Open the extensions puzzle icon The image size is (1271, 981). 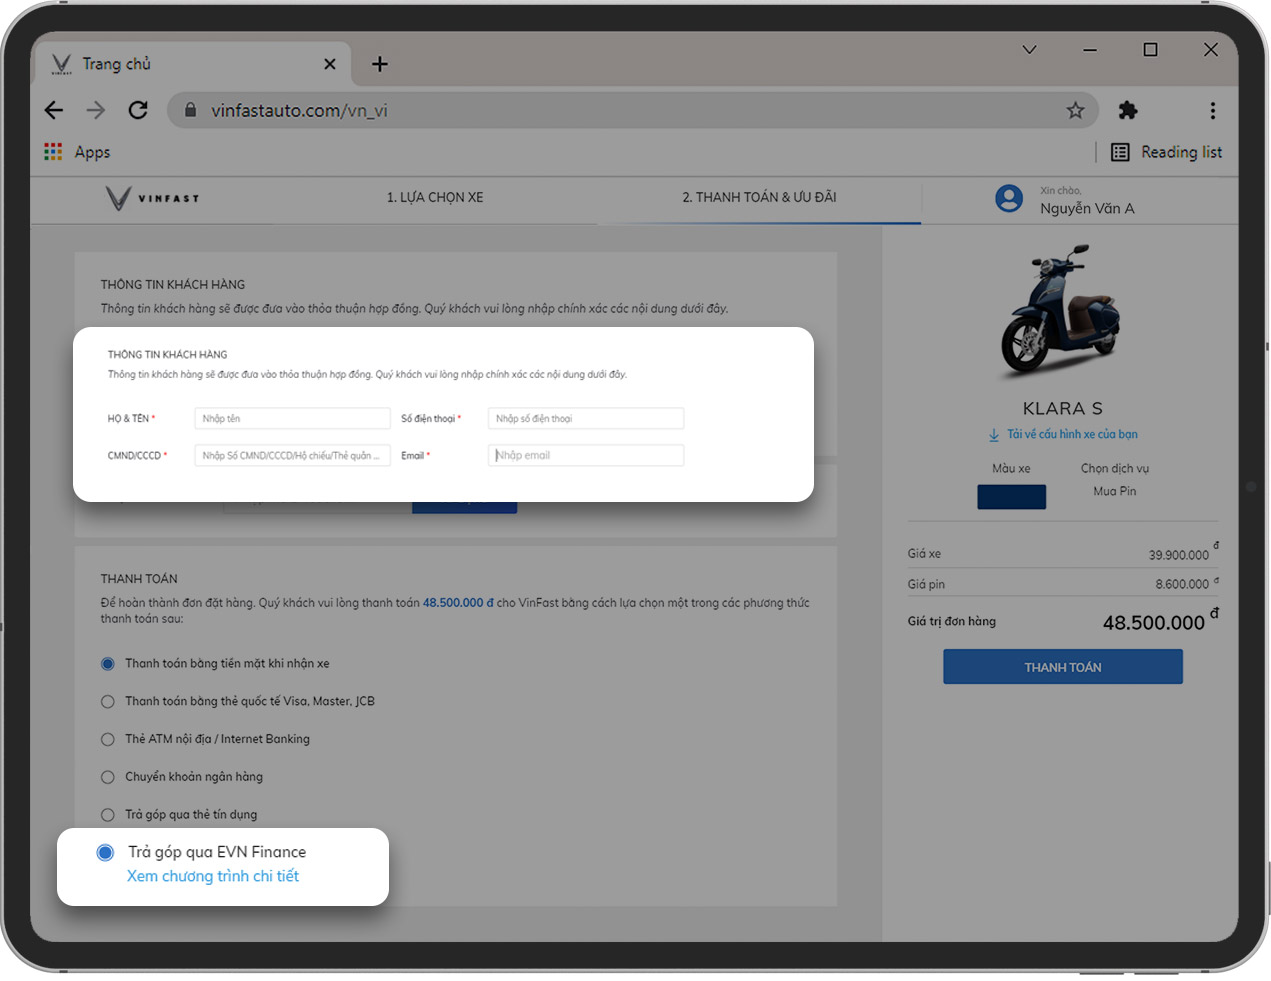point(1128,110)
